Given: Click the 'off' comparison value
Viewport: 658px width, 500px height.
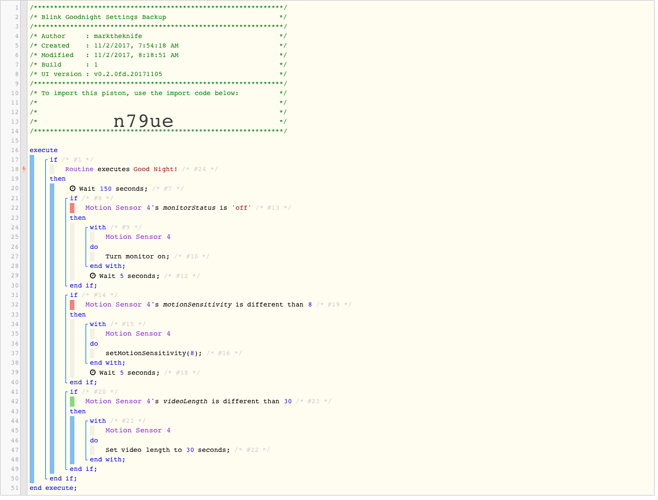Looking at the screenshot, I should coord(241,208).
